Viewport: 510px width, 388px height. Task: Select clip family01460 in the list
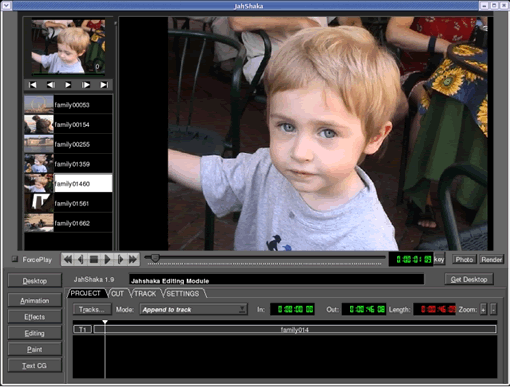click(x=83, y=183)
